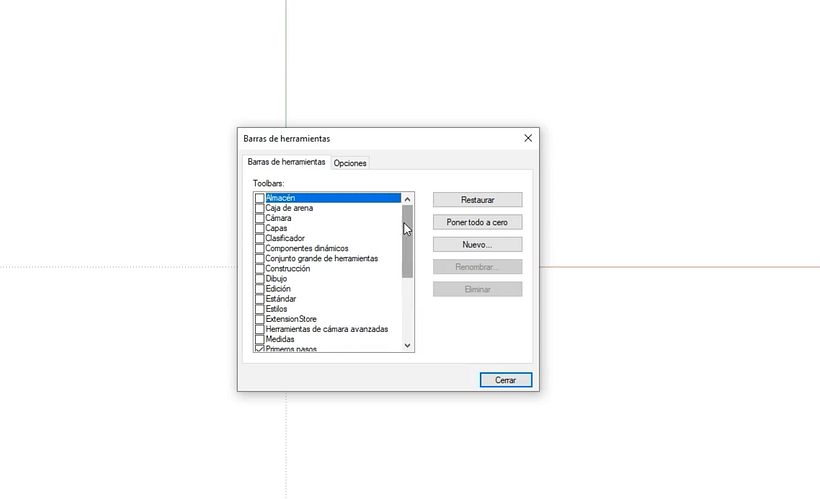Click the Restaurar button
Viewport: 820px width, 499px height.
click(477, 200)
